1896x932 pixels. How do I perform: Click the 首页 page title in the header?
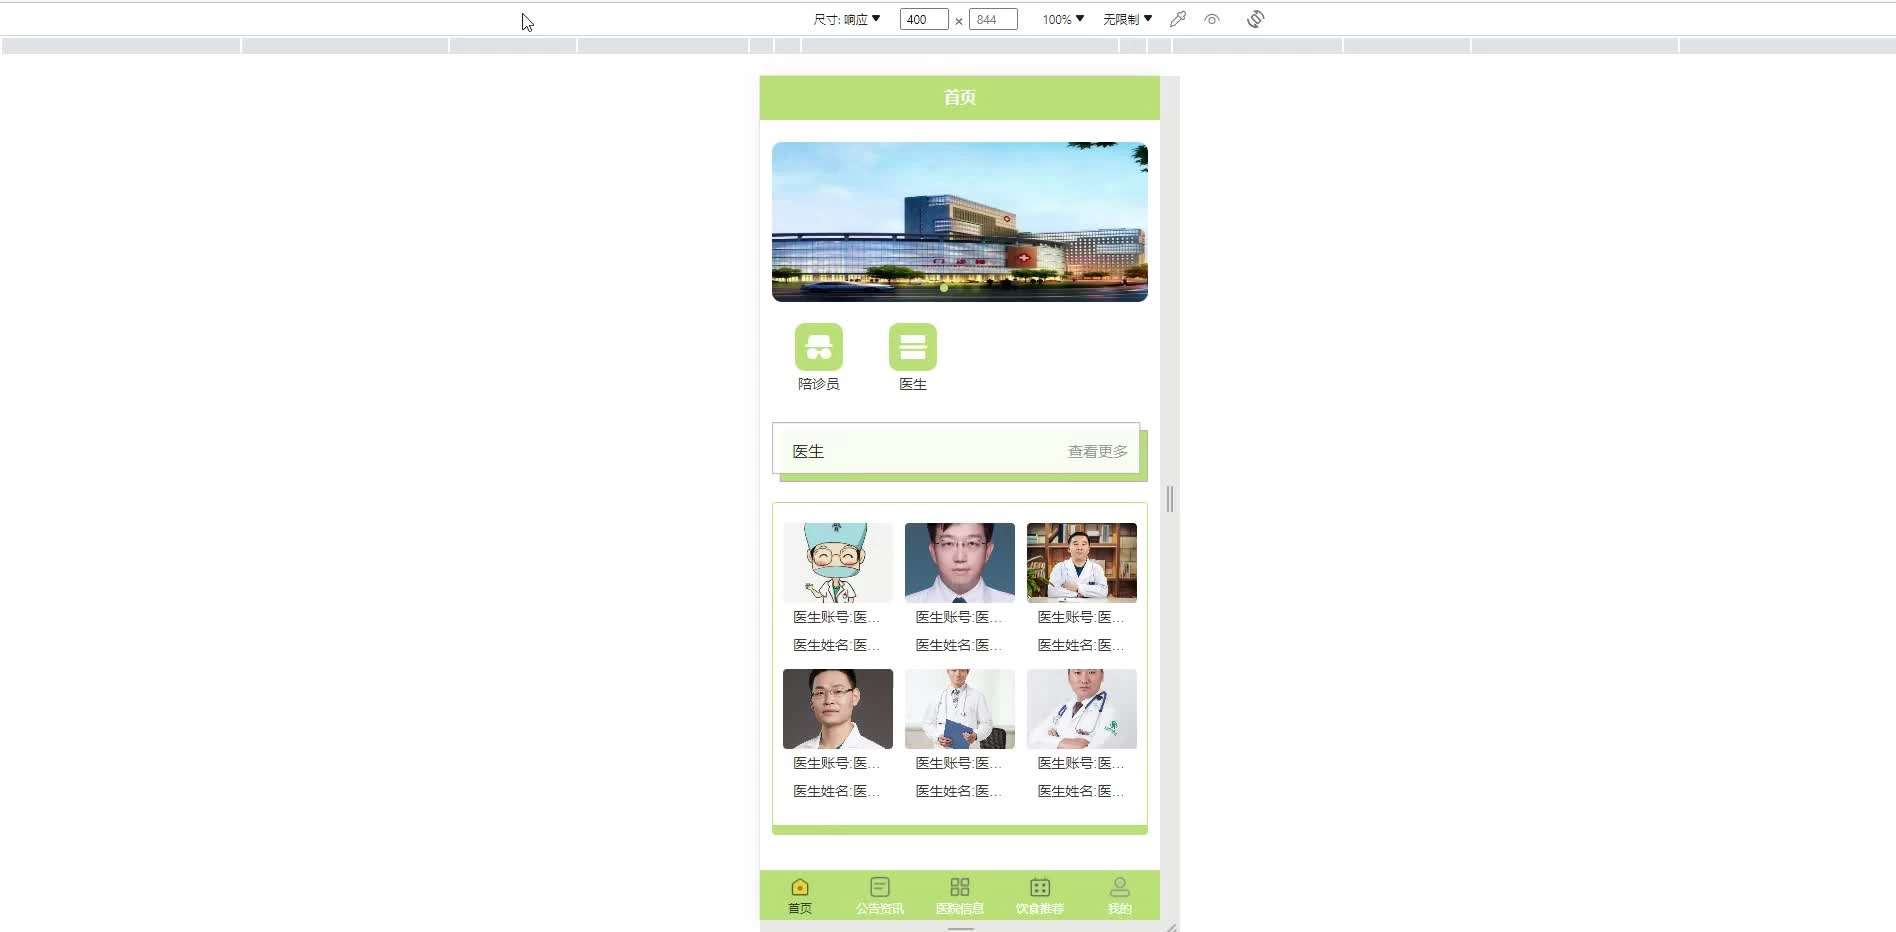[960, 97]
